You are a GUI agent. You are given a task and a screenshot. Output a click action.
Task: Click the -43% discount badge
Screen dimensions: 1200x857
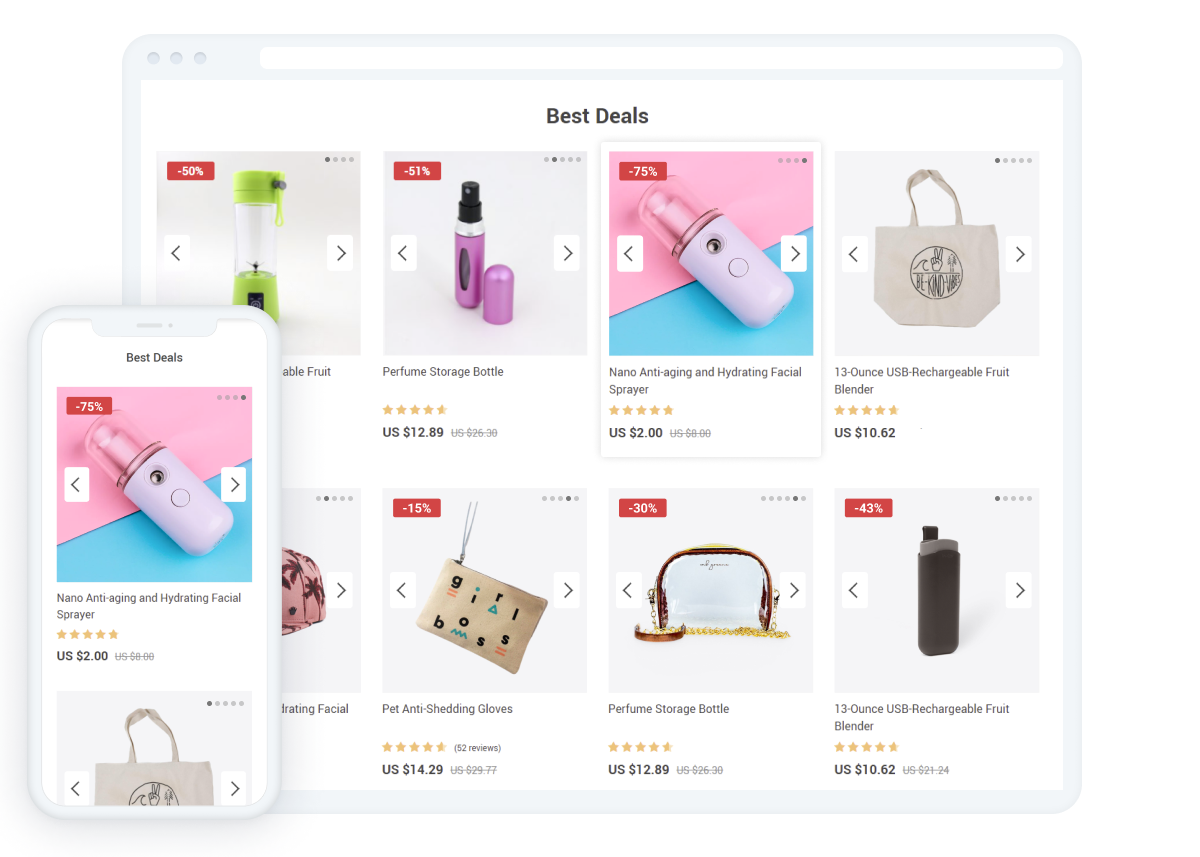tap(868, 508)
